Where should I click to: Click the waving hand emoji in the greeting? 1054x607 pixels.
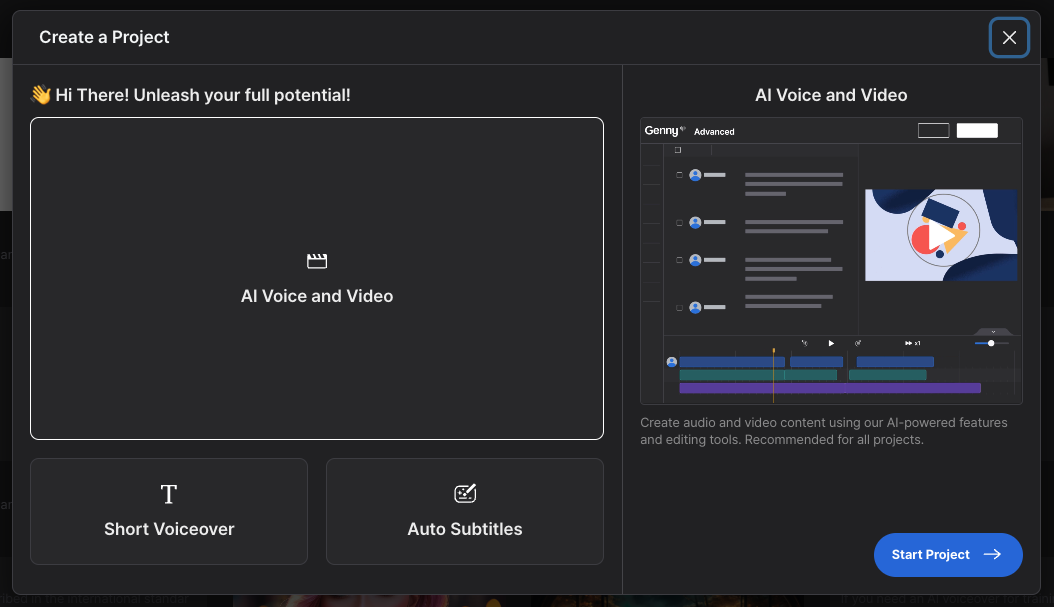click(x=41, y=95)
